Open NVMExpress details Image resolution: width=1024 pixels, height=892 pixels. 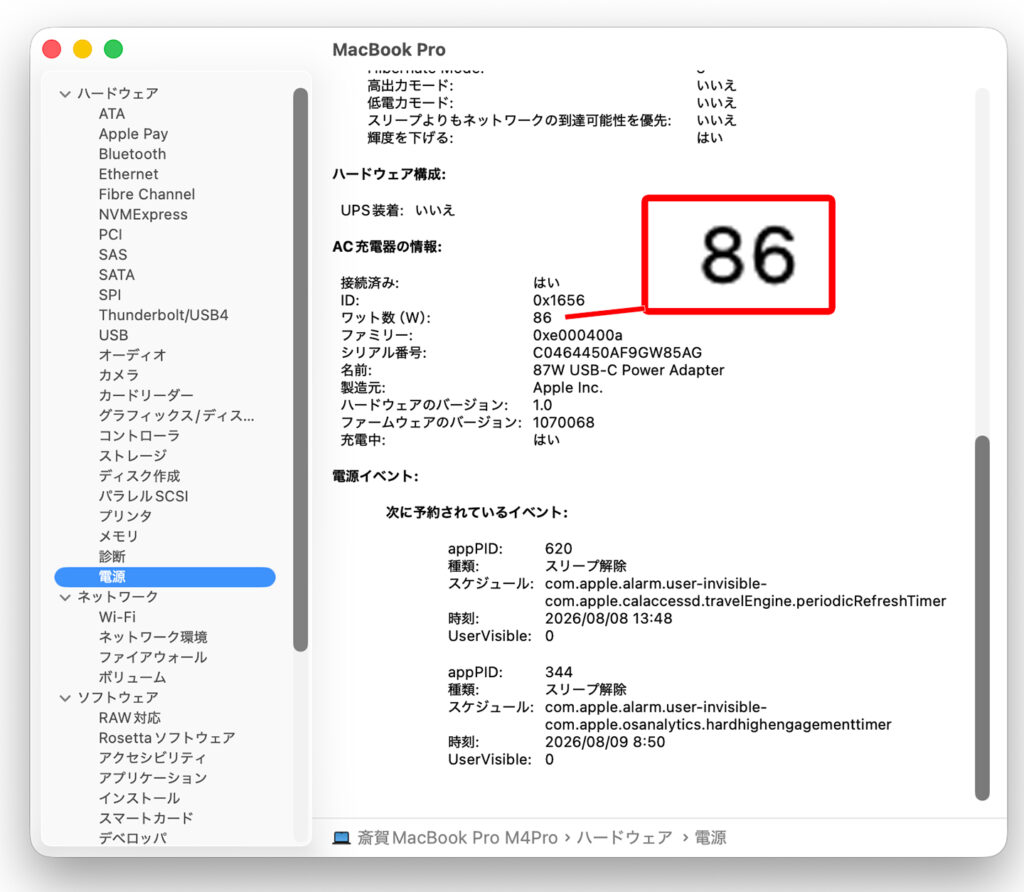[x=143, y=215]
